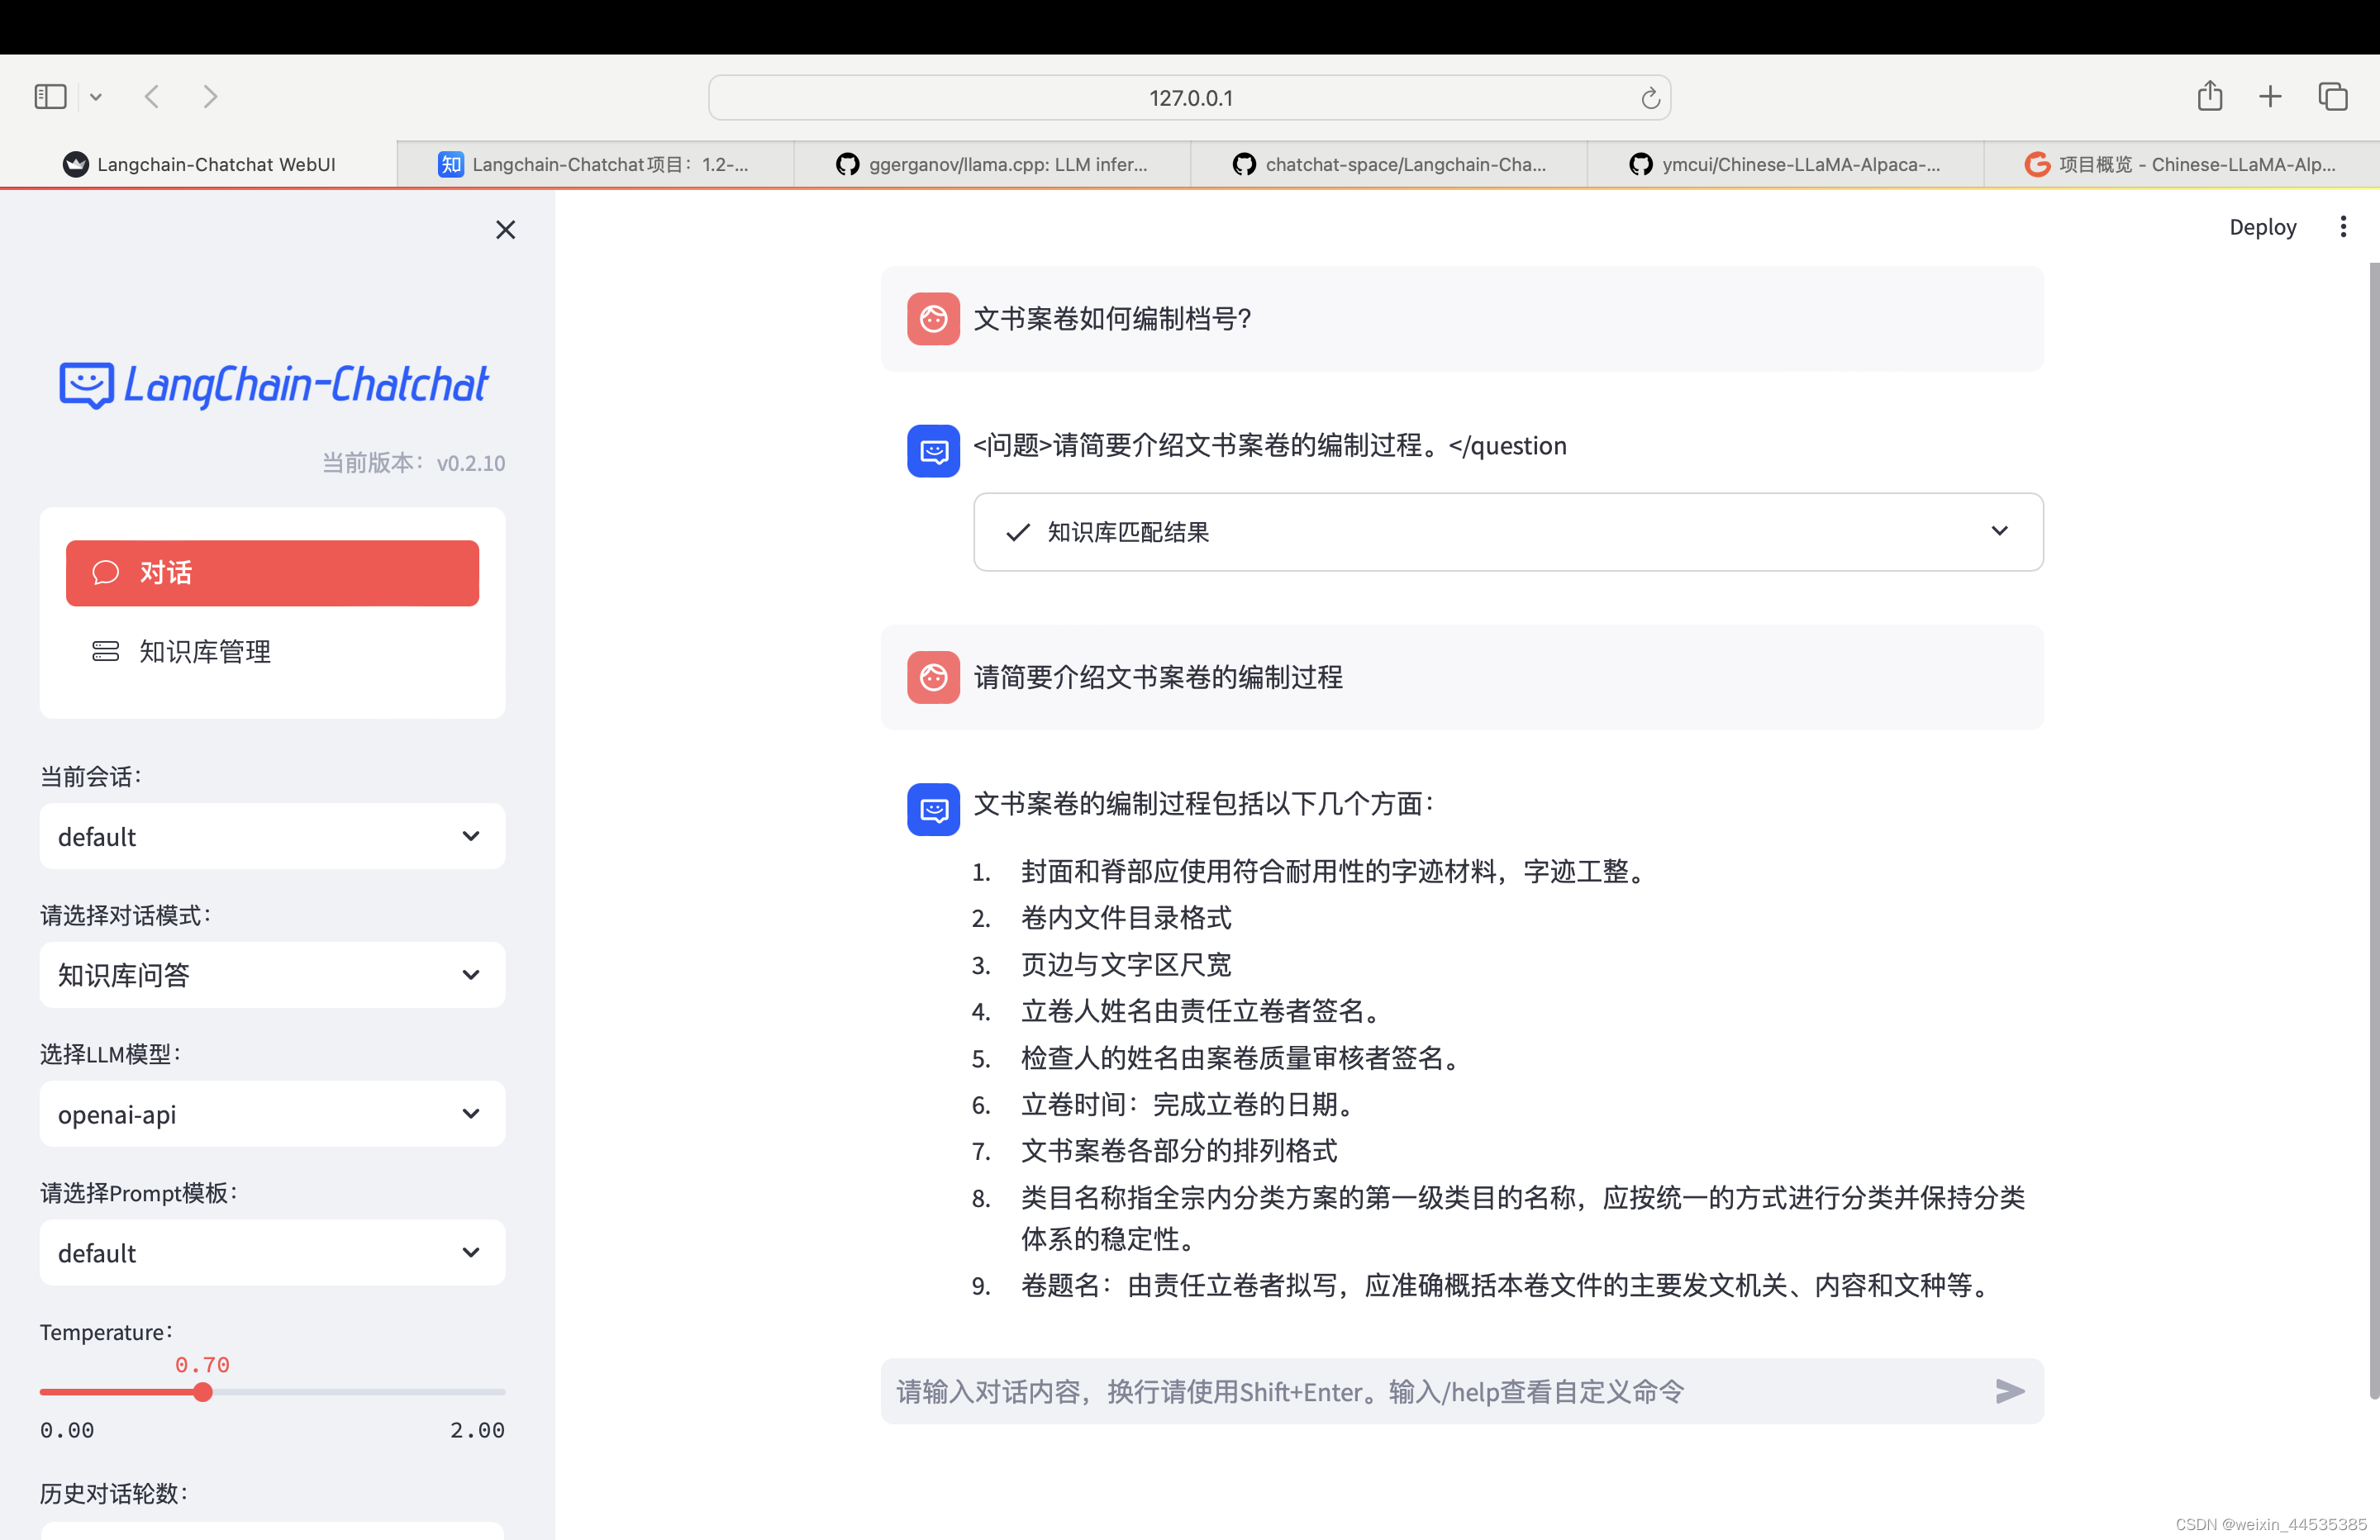This screenshot has width=2380, height=1540.
Task: Click the Temperature slider track near 2.00
Action: point(495,1393)
